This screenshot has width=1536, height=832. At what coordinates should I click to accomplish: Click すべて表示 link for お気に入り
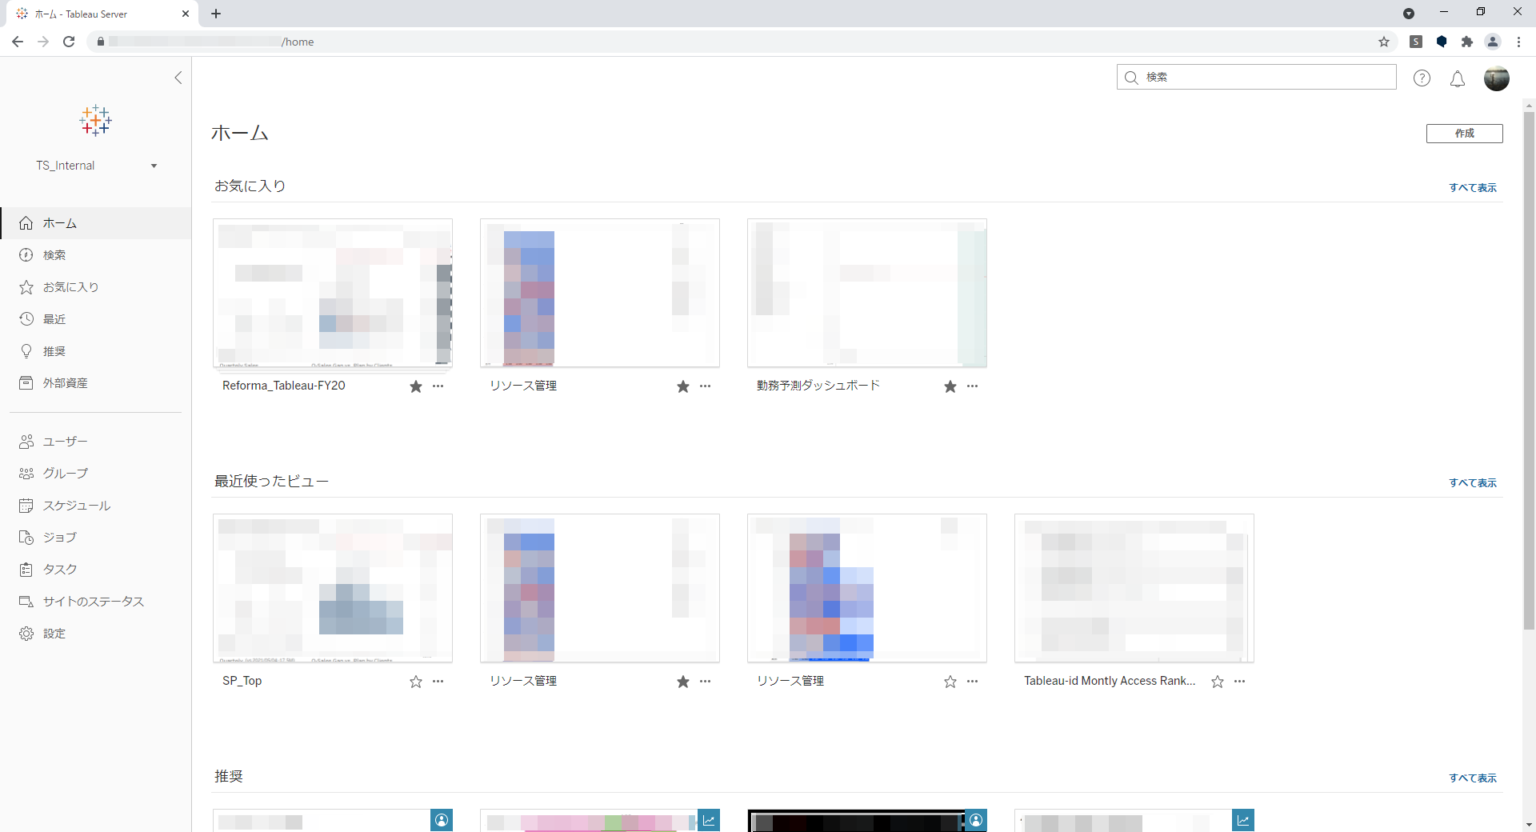click(1472, 188)
